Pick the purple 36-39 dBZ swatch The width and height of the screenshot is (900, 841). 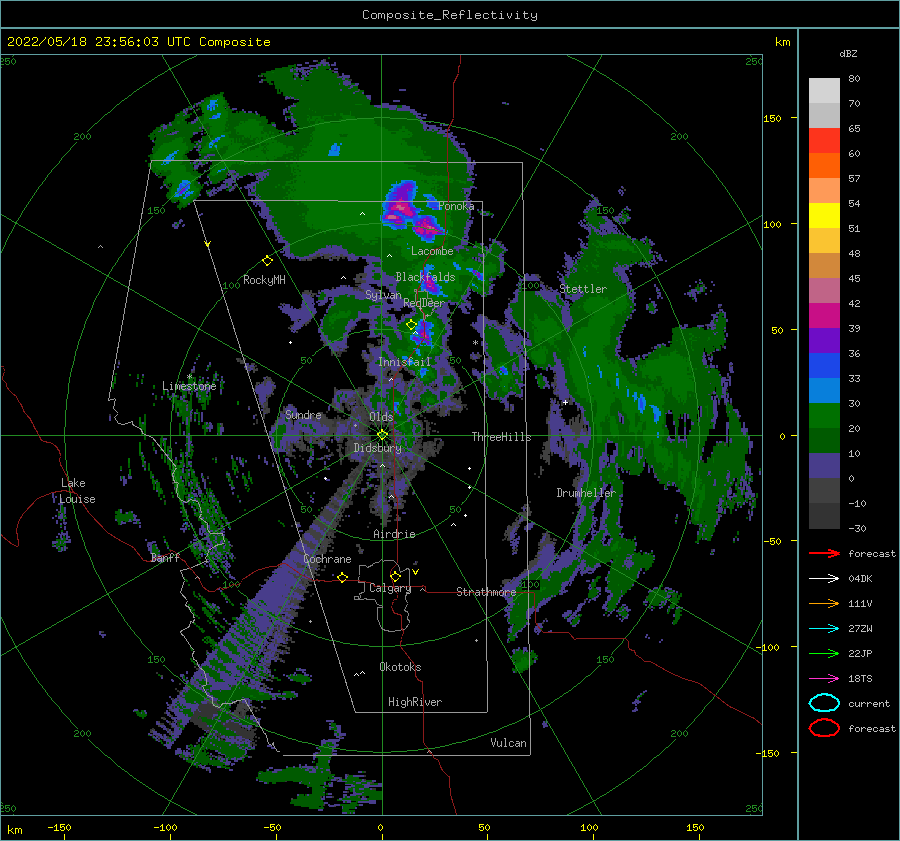click(824, 340)
